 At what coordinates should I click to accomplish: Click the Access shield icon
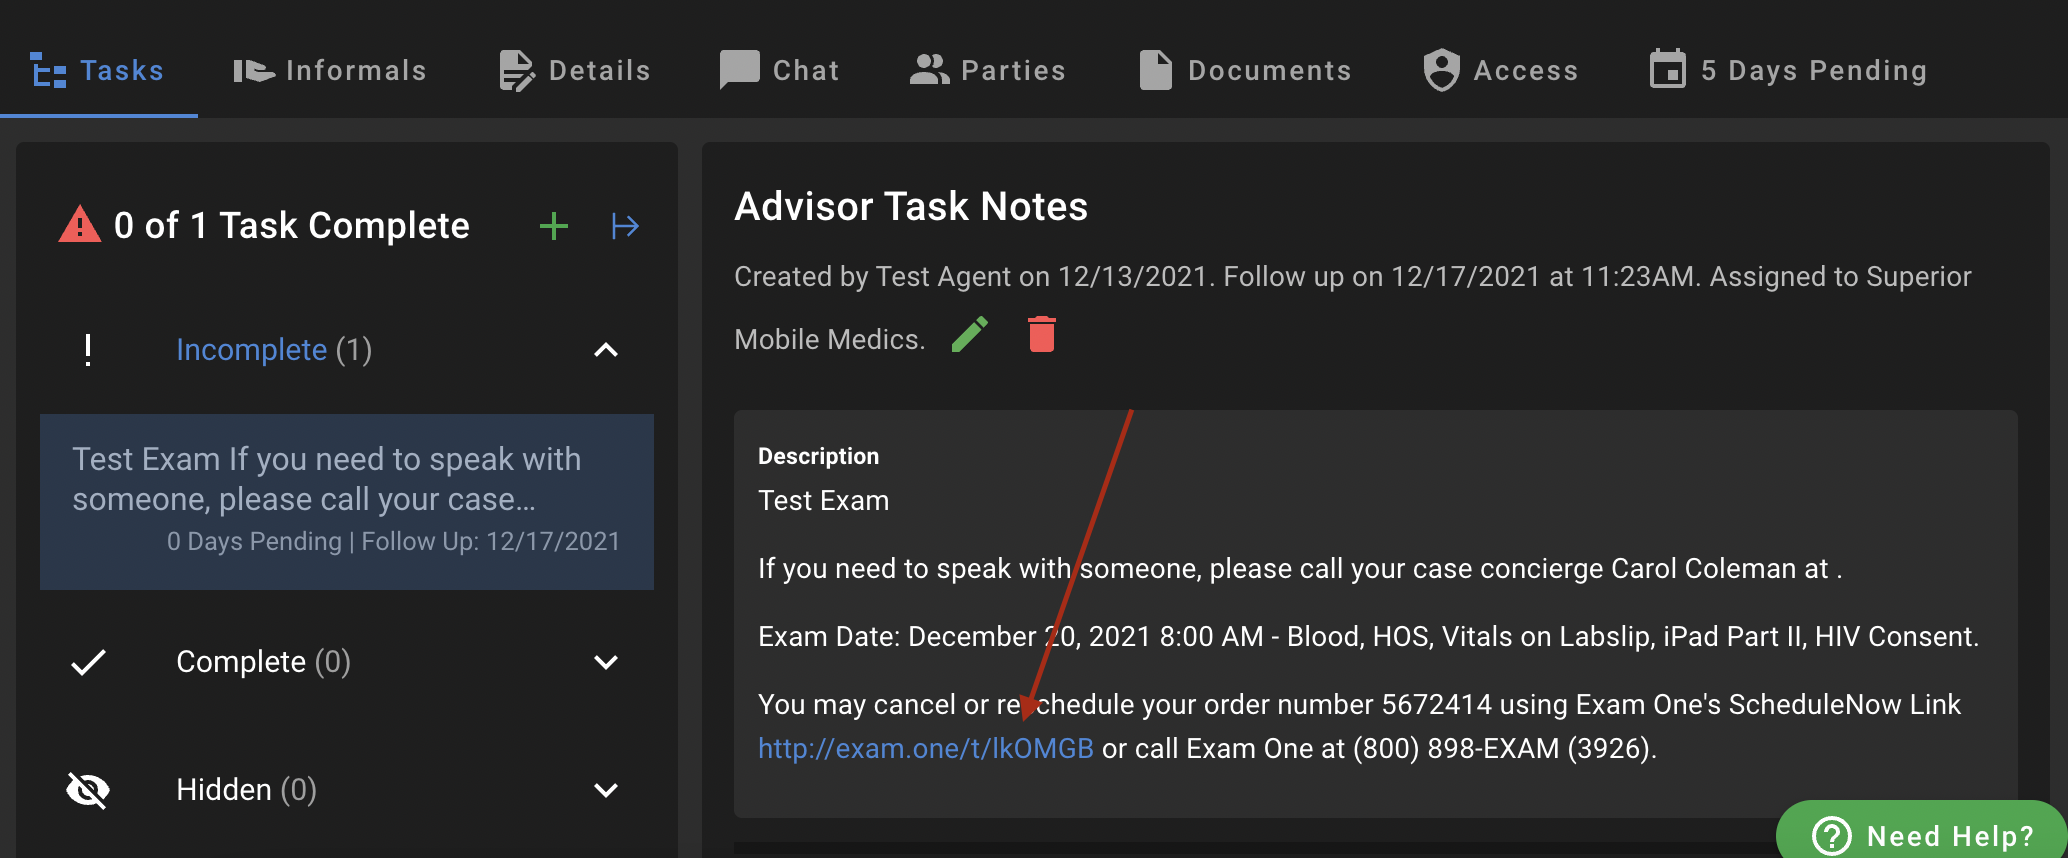tap(1441, 70)
